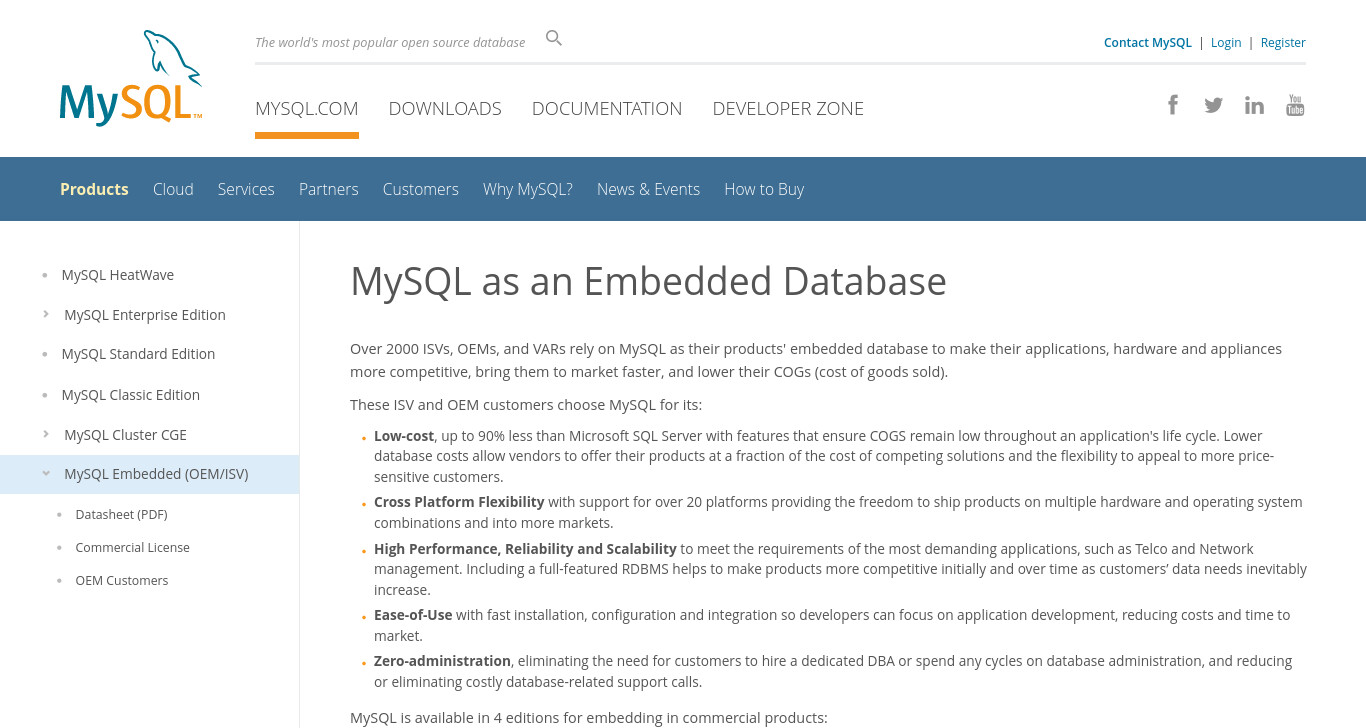Open the YouTube icon
Screen dimensions: 1366x728
(1295, 105)
